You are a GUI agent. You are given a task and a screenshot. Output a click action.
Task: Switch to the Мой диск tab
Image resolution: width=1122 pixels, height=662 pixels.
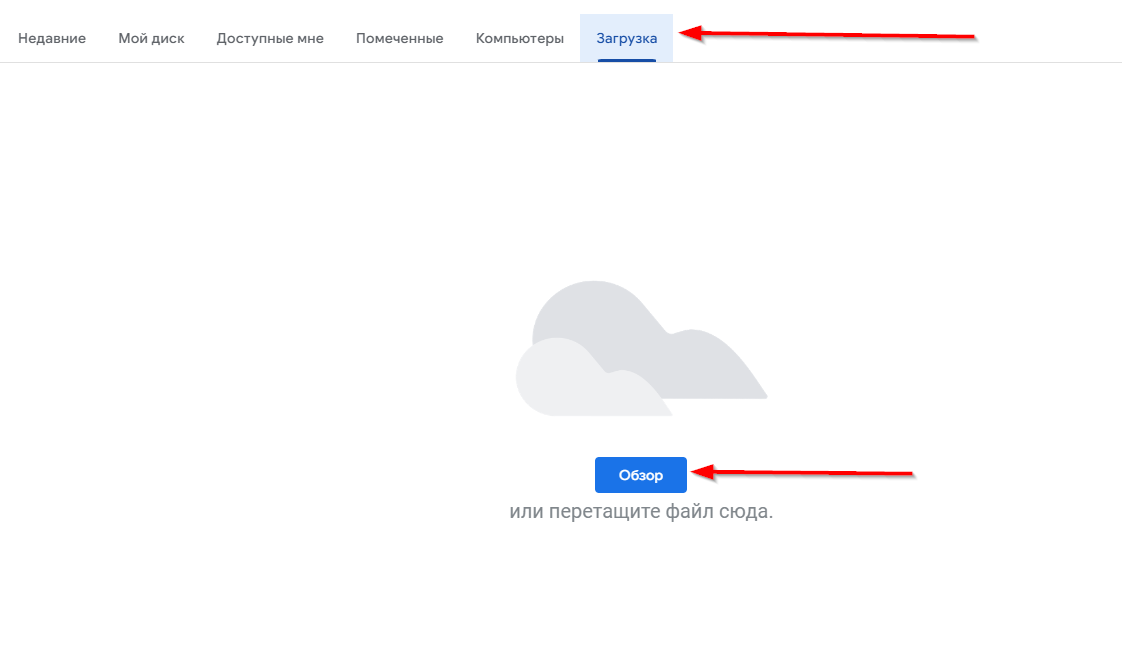(151, 39)
